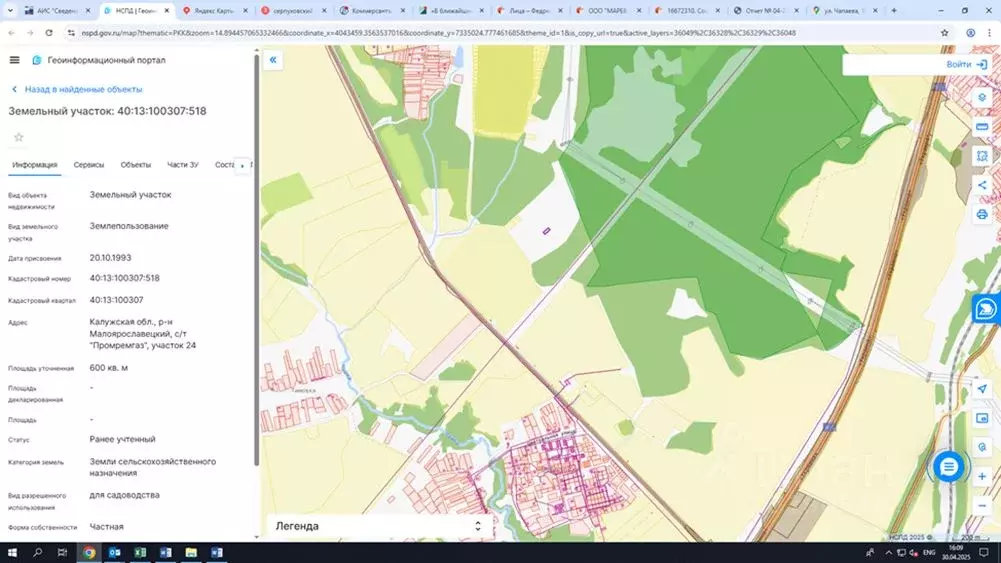The image size is (1001, 563).
Task: Open the round chat support button
Action: 949,467
